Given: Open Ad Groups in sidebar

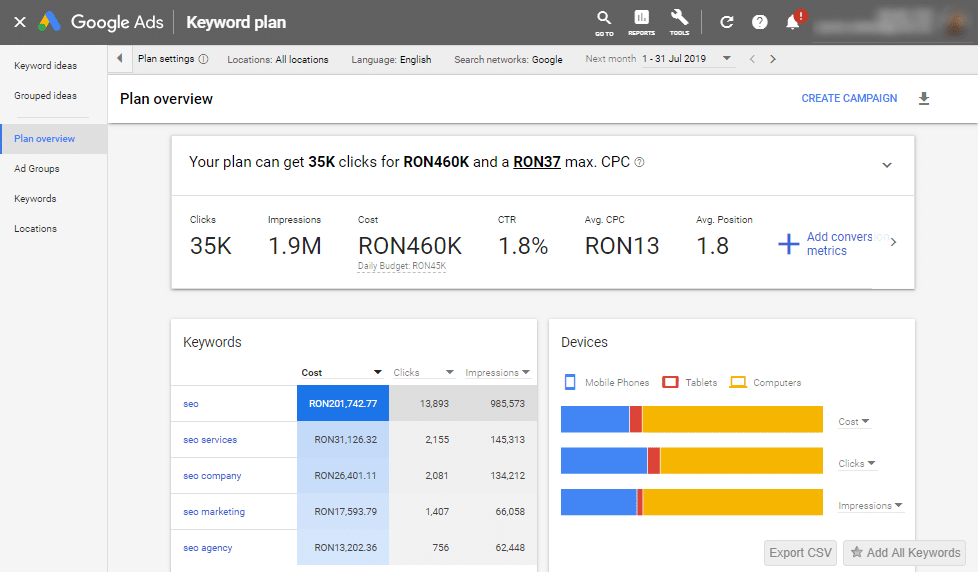Looking at the screenshot, I should click(37, 168).
